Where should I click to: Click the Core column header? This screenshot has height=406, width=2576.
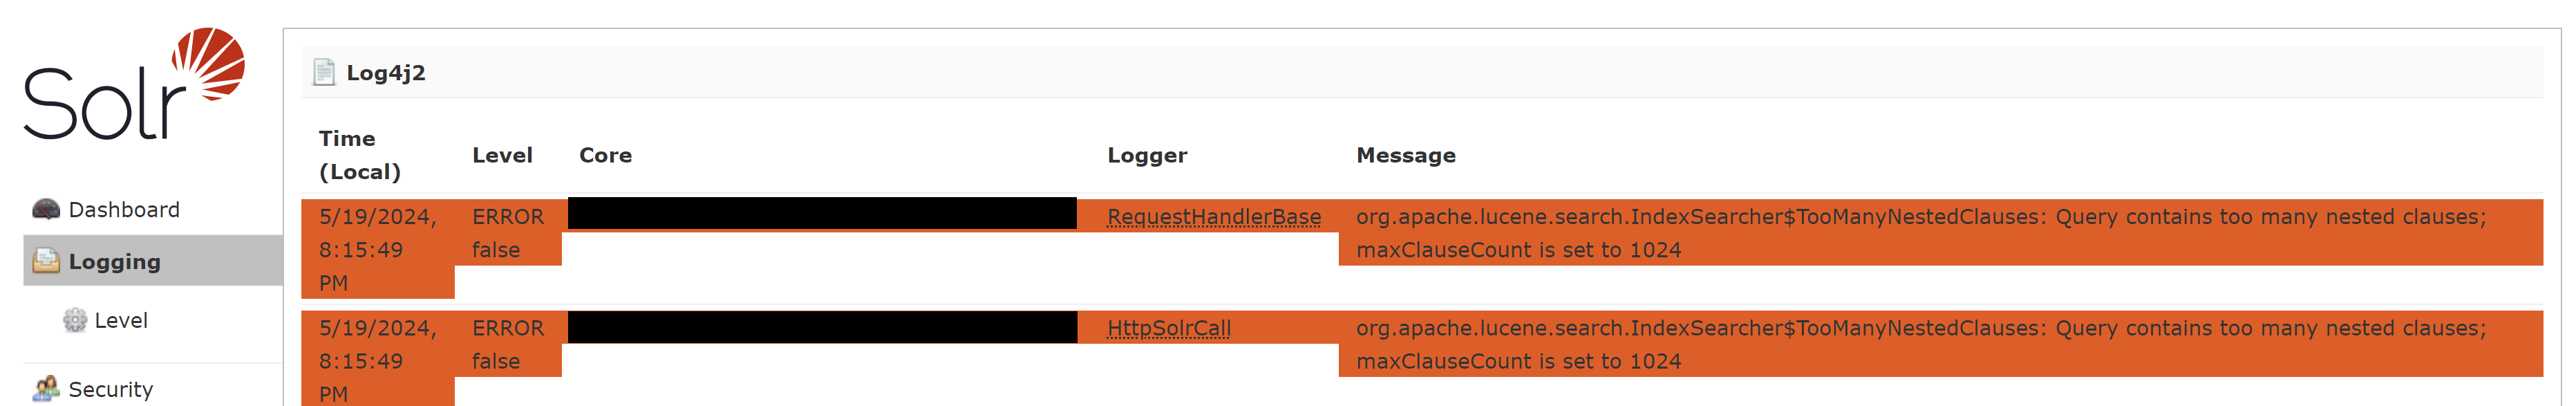click(x=605, y=155)
